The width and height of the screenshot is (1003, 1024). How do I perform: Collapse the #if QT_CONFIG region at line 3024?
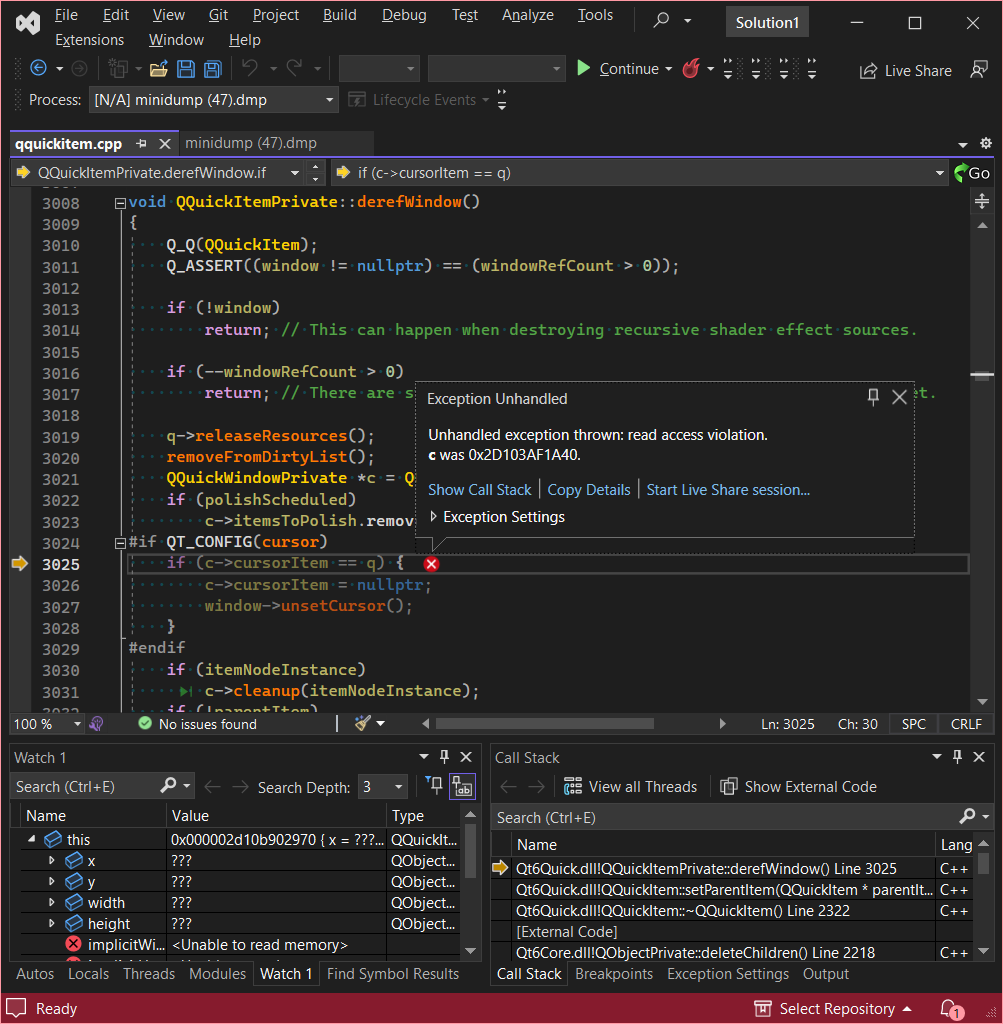(x=120, y=543)
